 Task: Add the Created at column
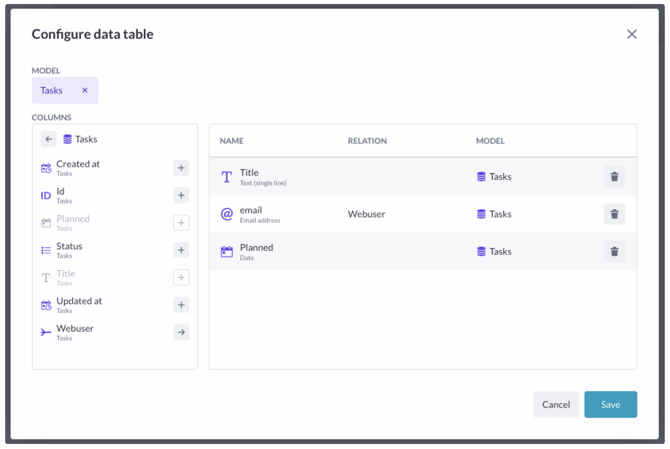coord(181,168)
